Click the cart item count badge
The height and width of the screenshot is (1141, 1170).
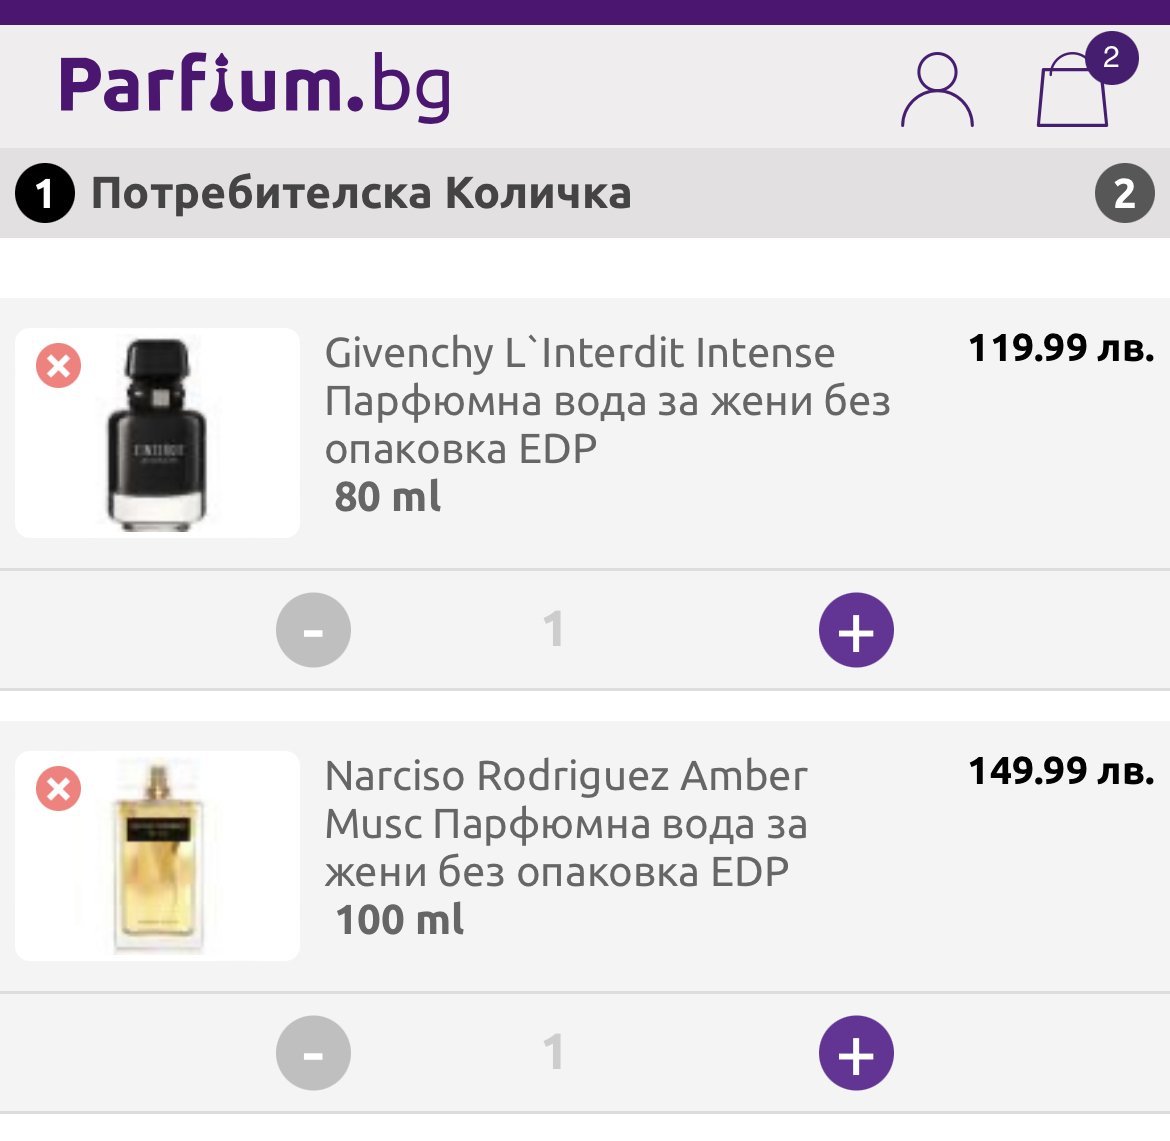[1111, 58]
